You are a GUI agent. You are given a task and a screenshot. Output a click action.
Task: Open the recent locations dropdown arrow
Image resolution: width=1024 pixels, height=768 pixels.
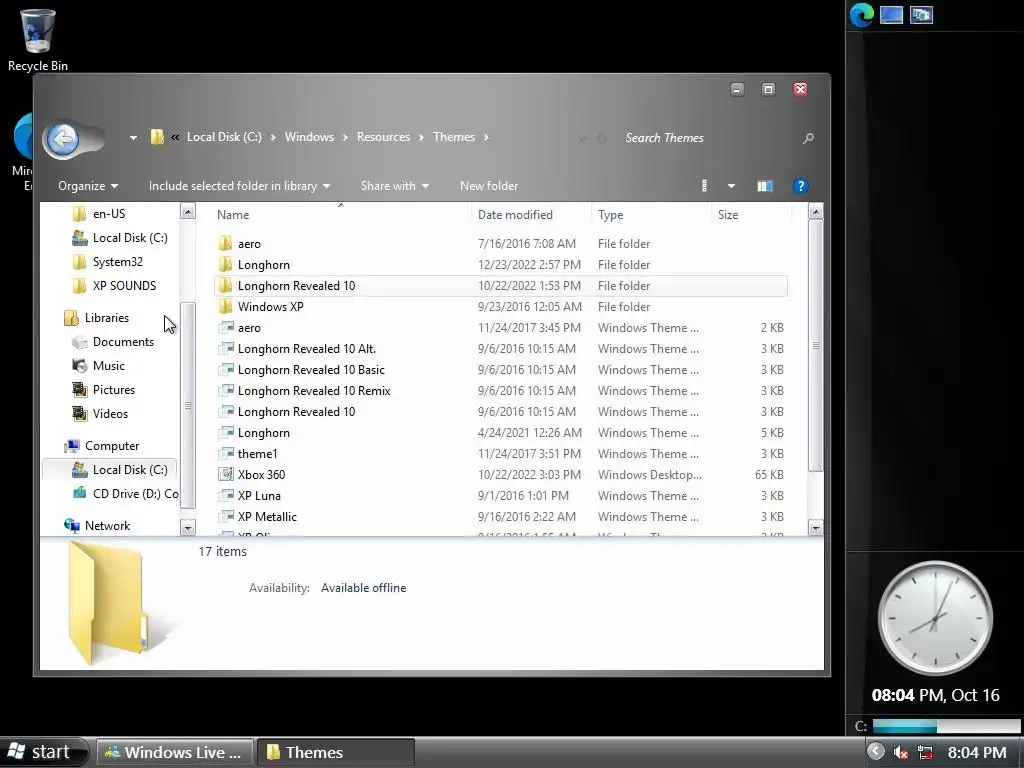click(x=133, y=138)
